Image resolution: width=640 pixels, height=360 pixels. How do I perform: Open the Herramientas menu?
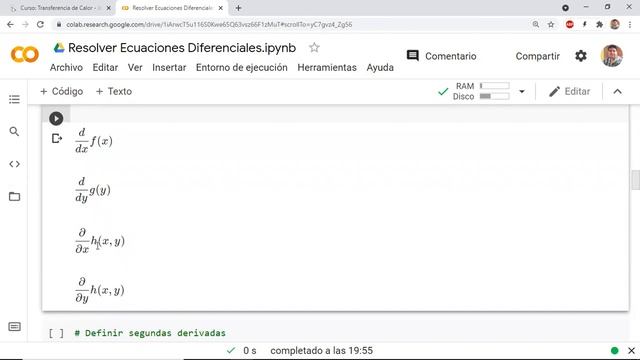pyautogui.click(x=327, y=67)
